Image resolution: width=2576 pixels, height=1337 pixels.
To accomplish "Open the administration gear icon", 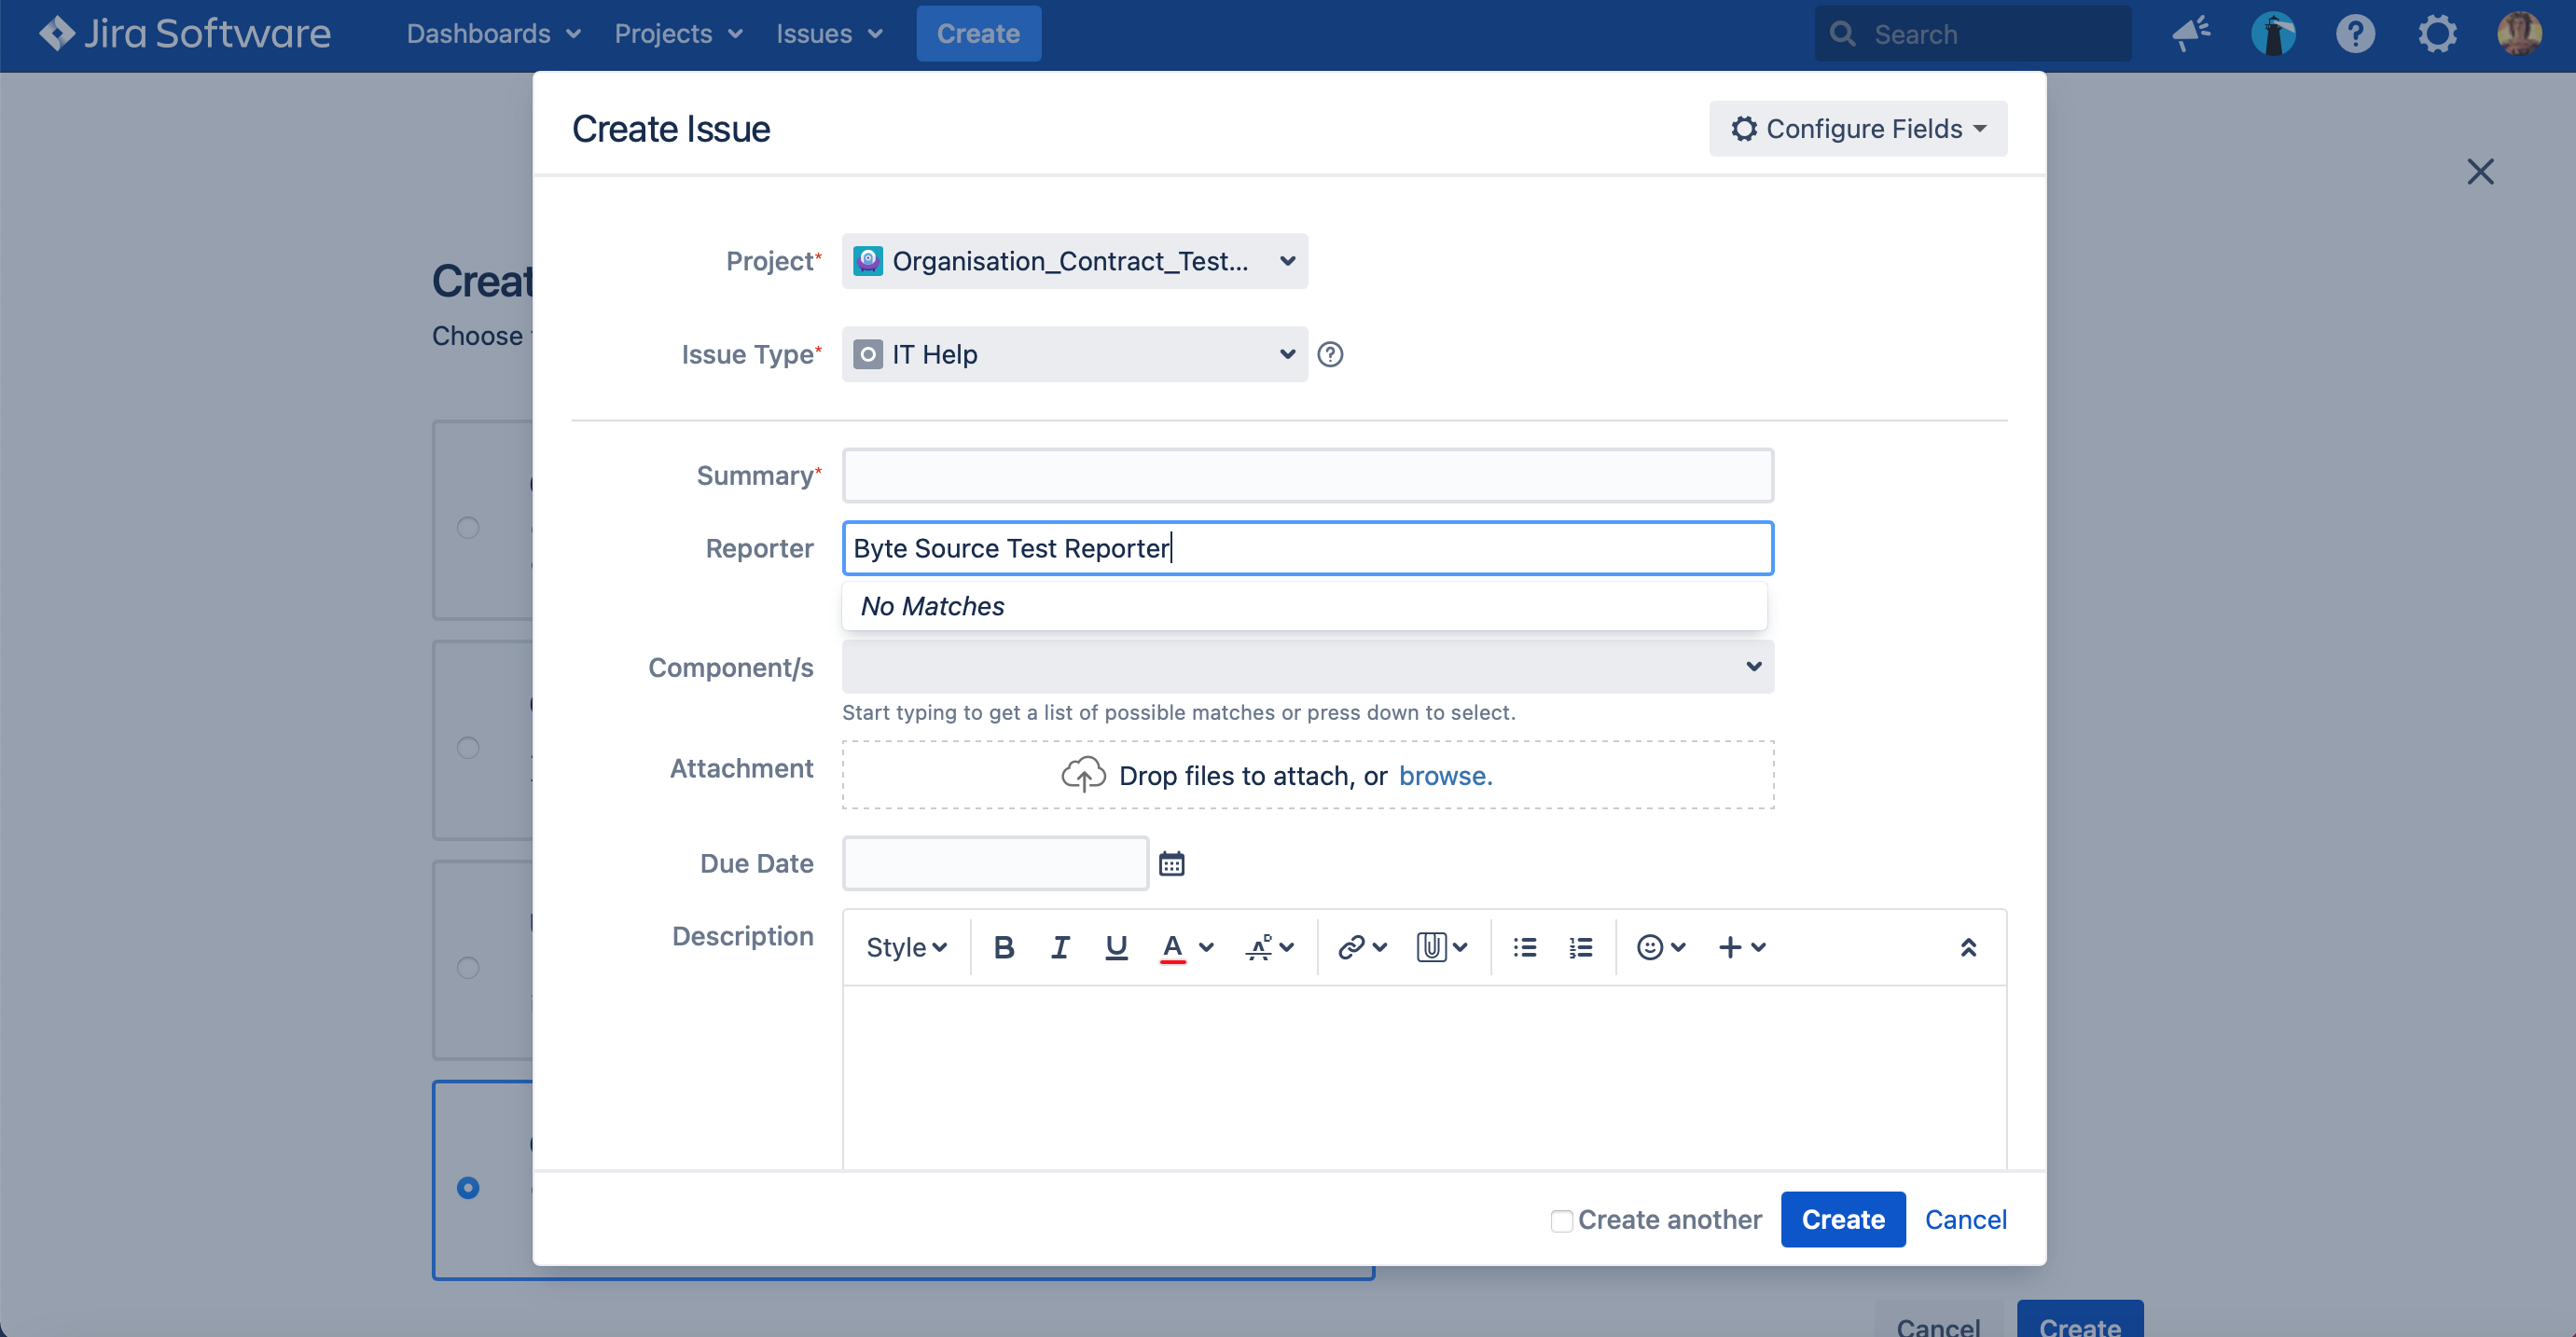I will pyautogui.click(x=2437, y=34).
